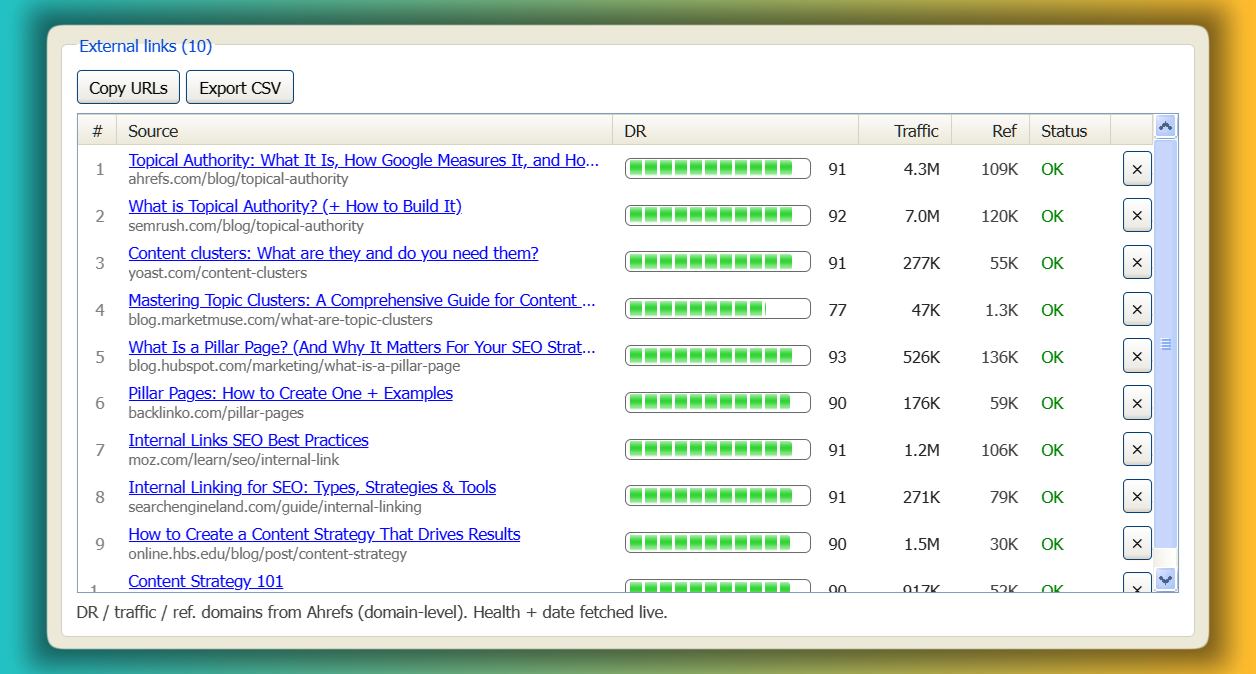Remove the blog.marketmuse.com topic clusters row

1137,310
